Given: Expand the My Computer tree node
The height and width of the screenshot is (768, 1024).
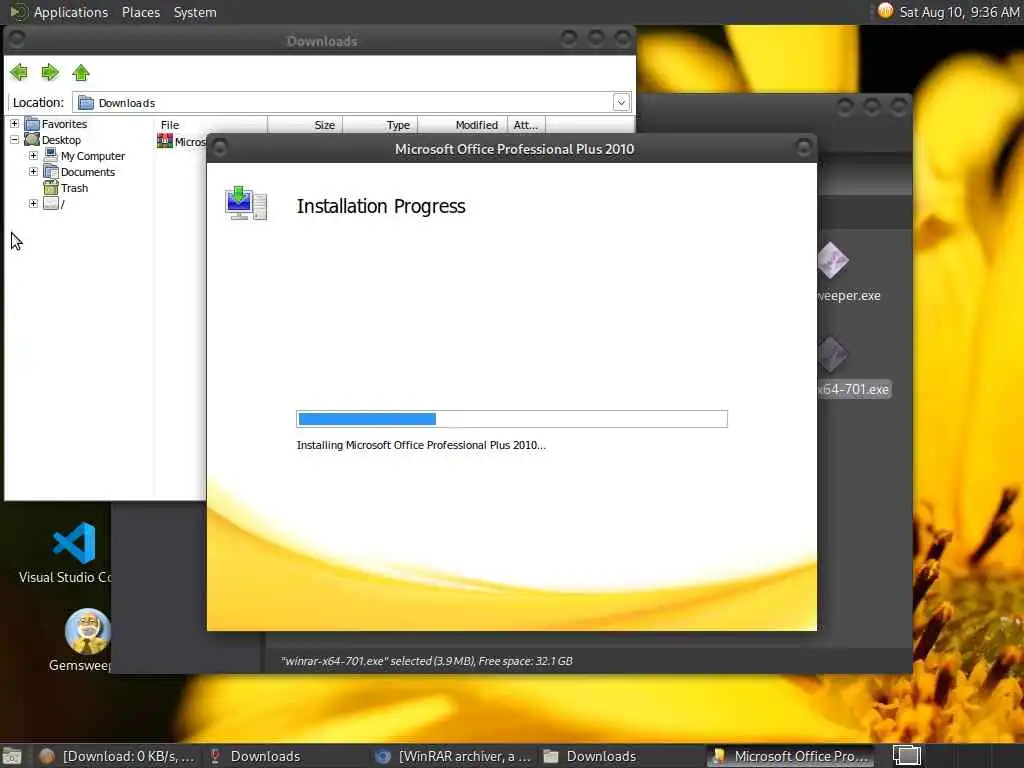Looking at the screenshot, I should pyautogui.click(x=33, y=155).
